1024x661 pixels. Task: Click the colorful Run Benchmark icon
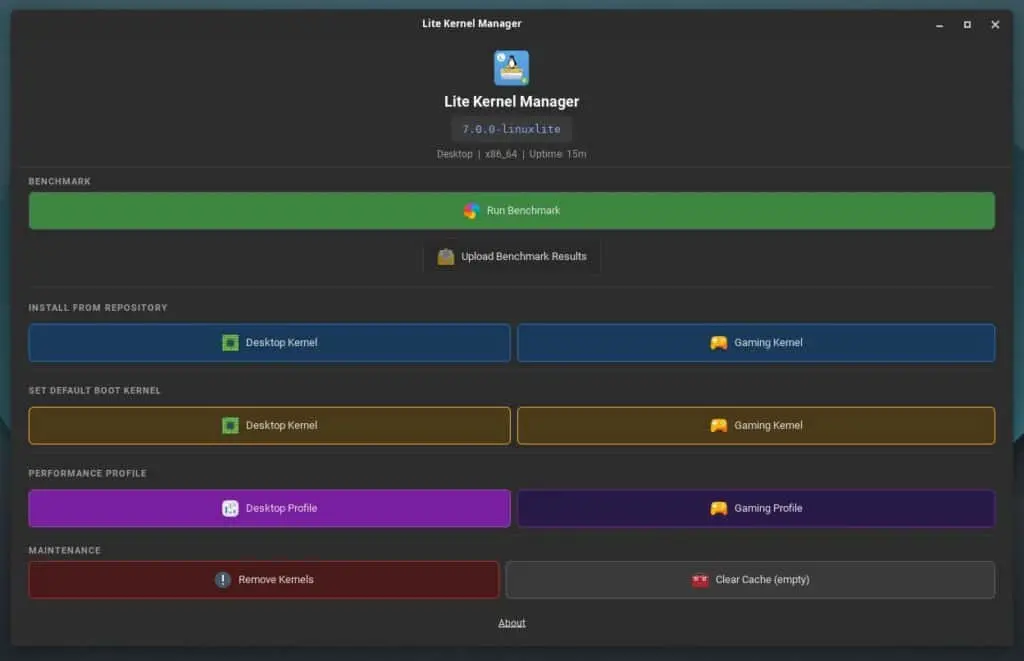(x=471, y=211)
